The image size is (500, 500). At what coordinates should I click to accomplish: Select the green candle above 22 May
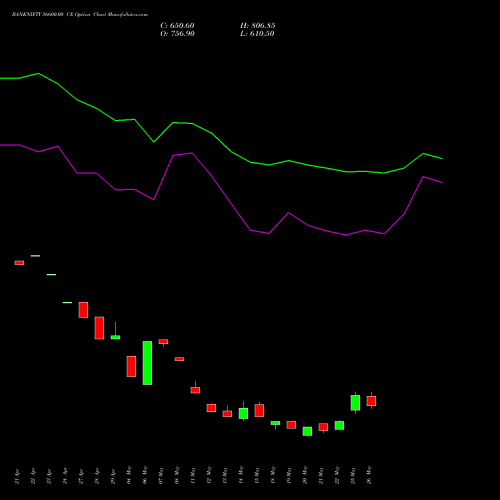[339, 425]
